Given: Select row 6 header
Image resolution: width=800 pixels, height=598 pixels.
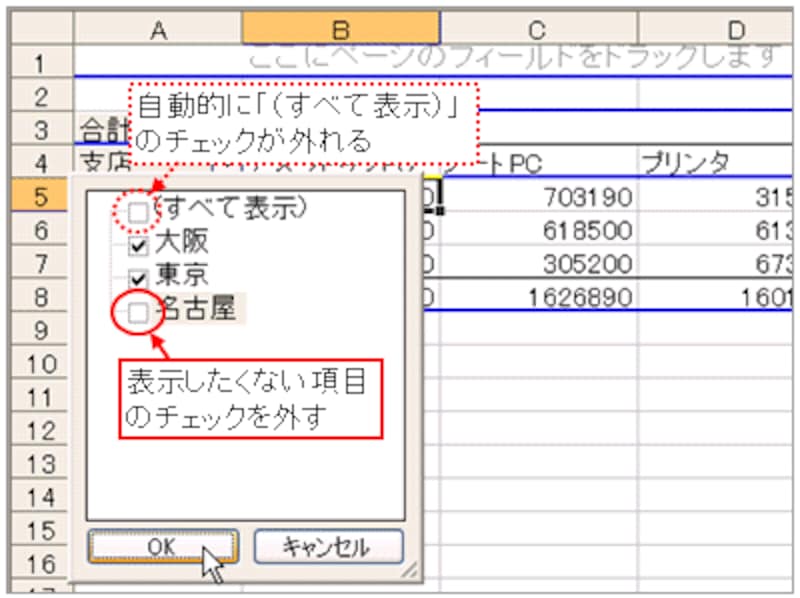Looking at the screenshot, I should tap(40, 230).
